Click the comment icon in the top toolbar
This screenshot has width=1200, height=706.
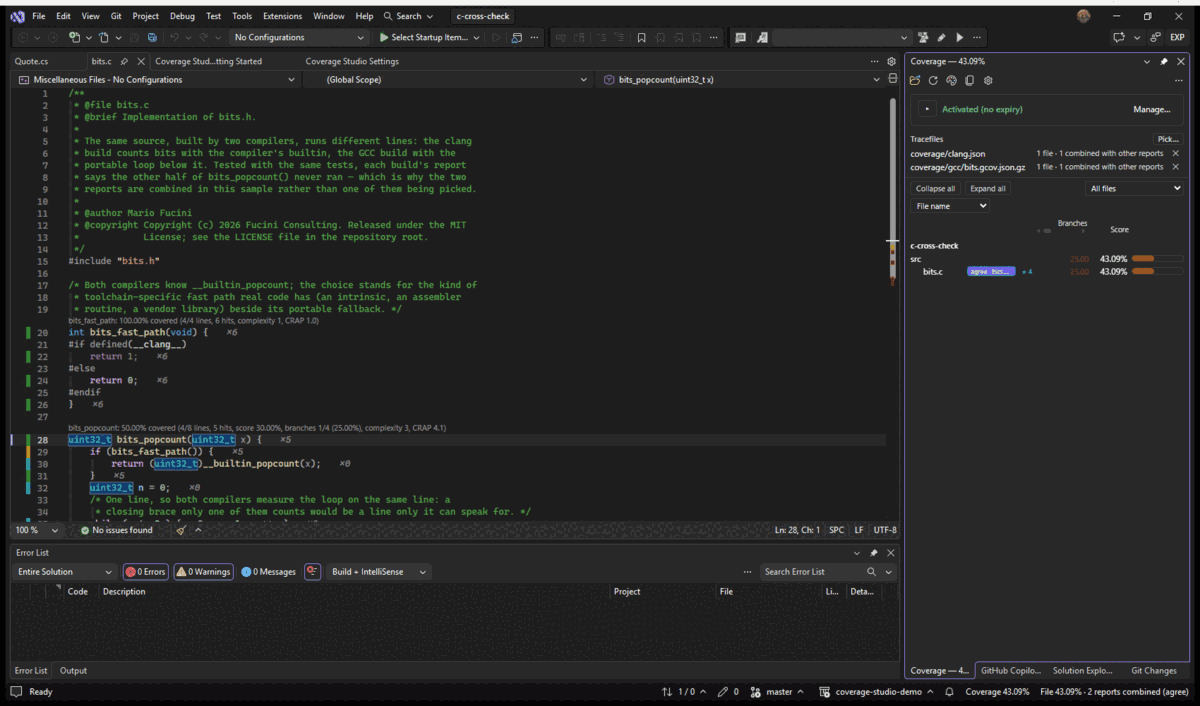(741, 37)
